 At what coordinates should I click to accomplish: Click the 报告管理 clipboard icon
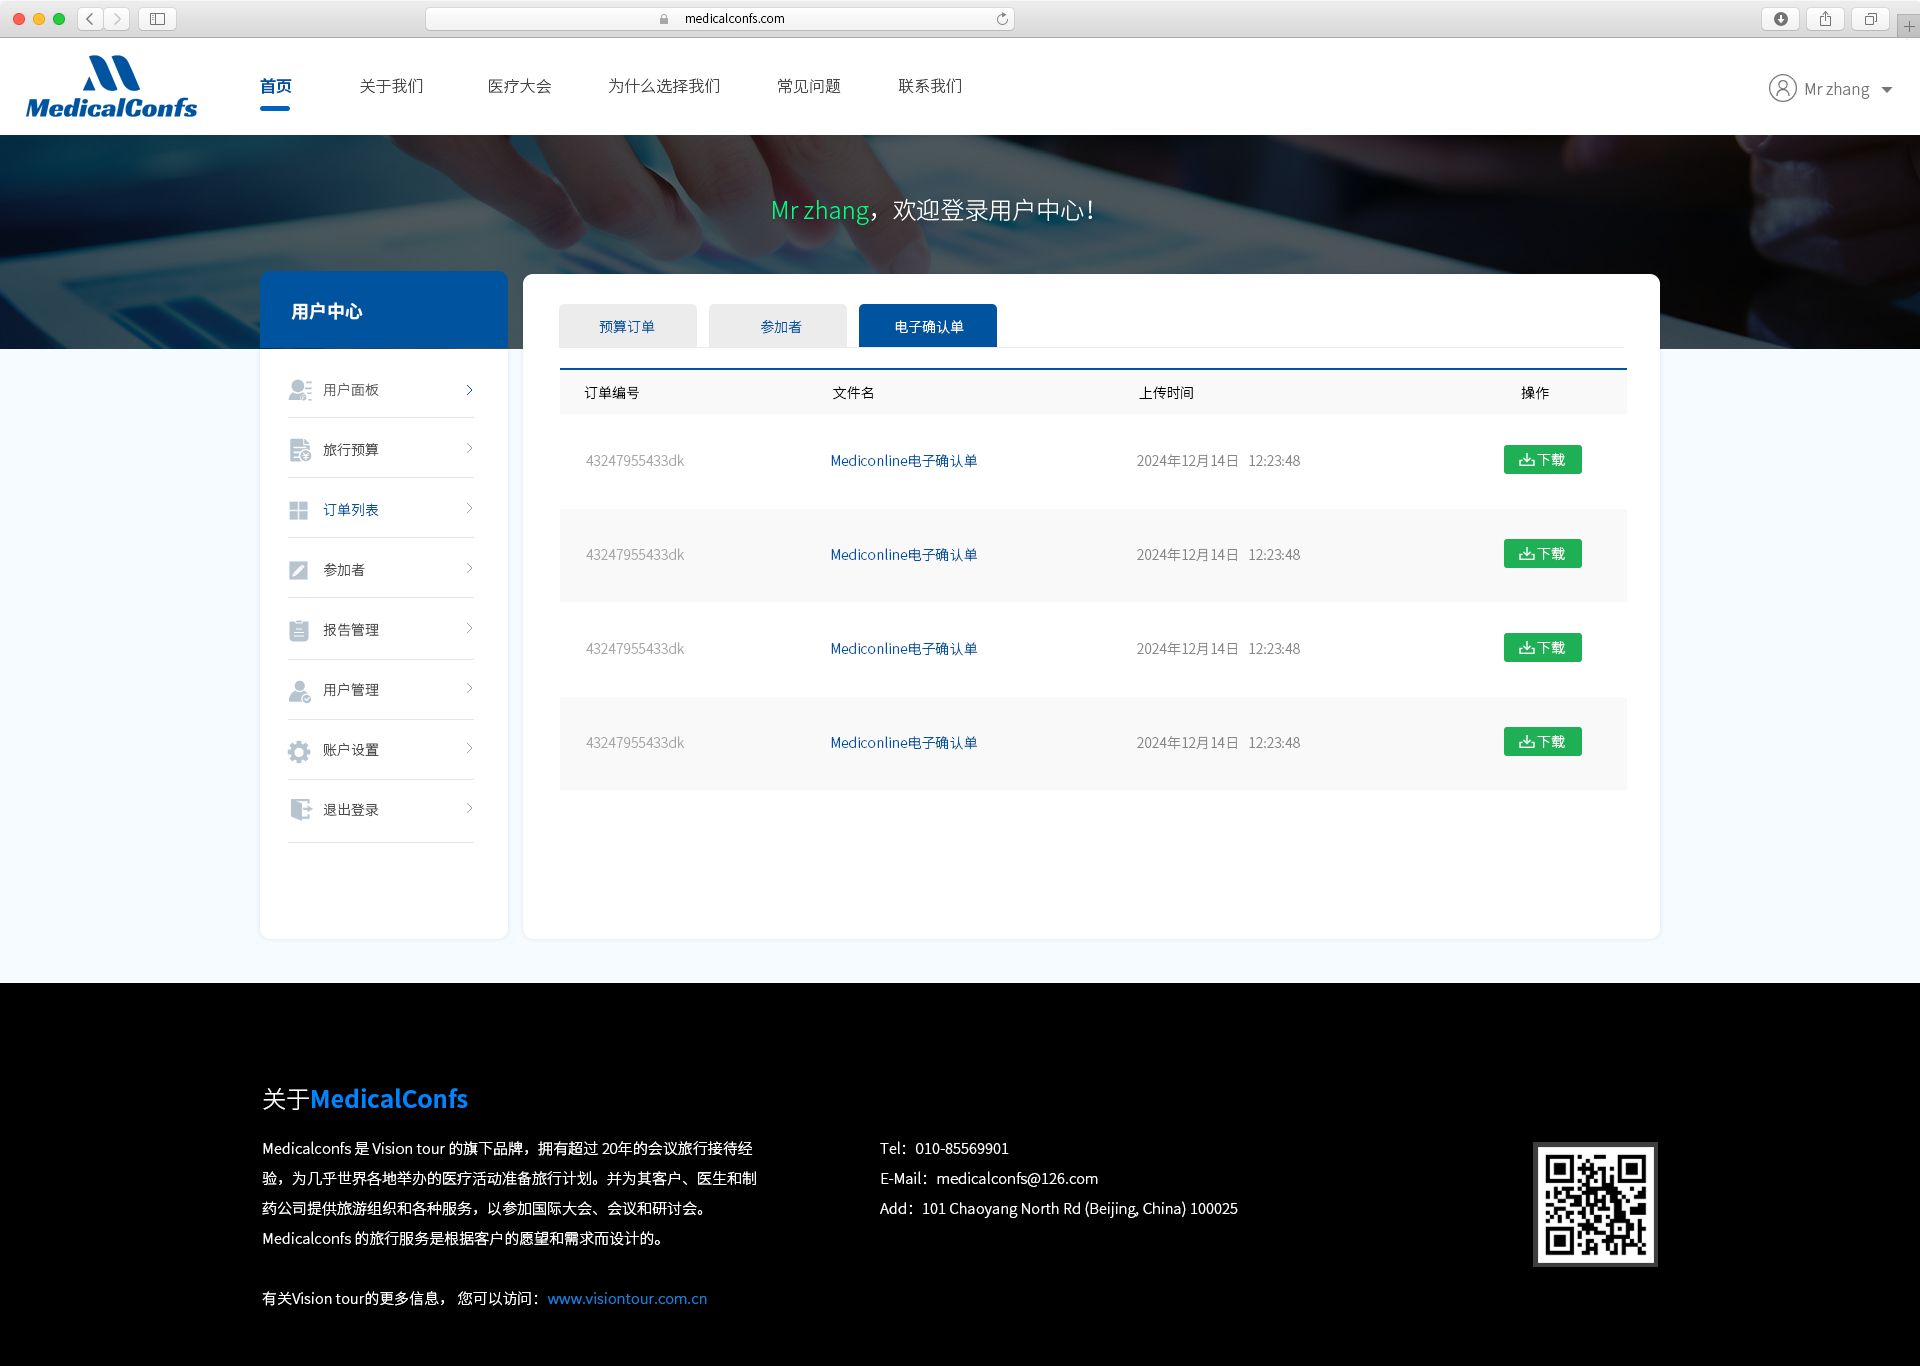(x=299, y=630)
